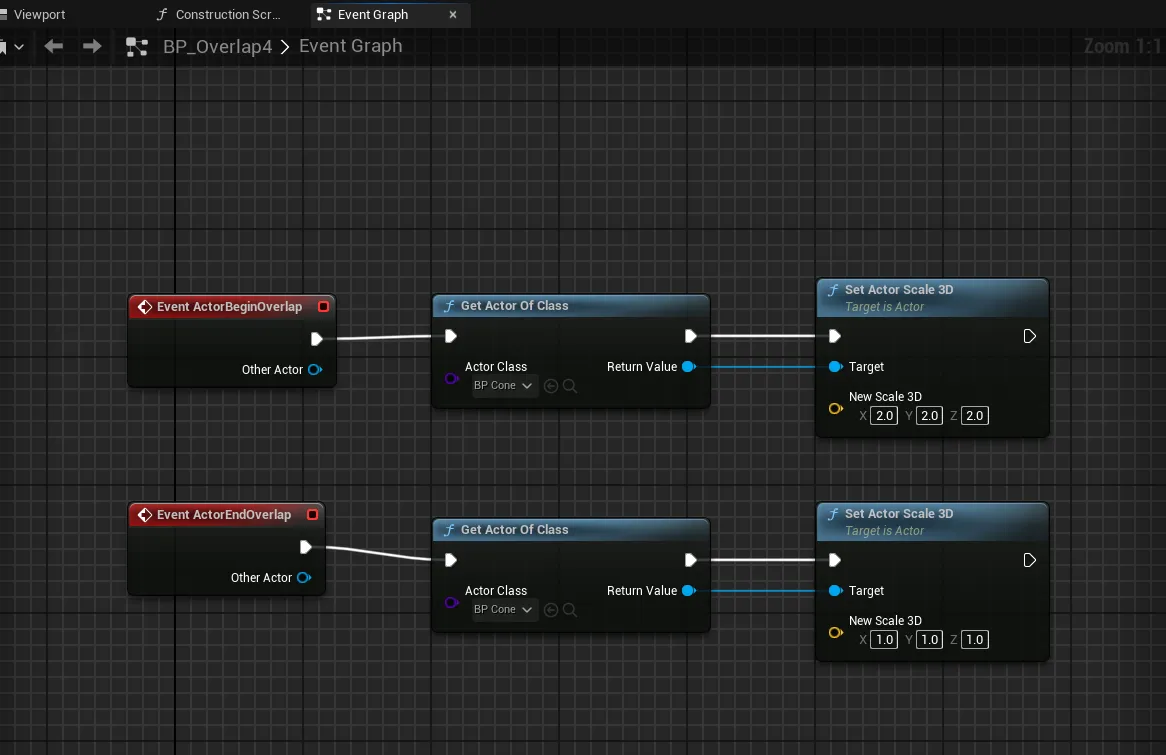Image resolution: width=1166 pixels, height=755 pixels.
Task: Click lower Get Actor Of Class exec output pin
Action: coord(691,560)
